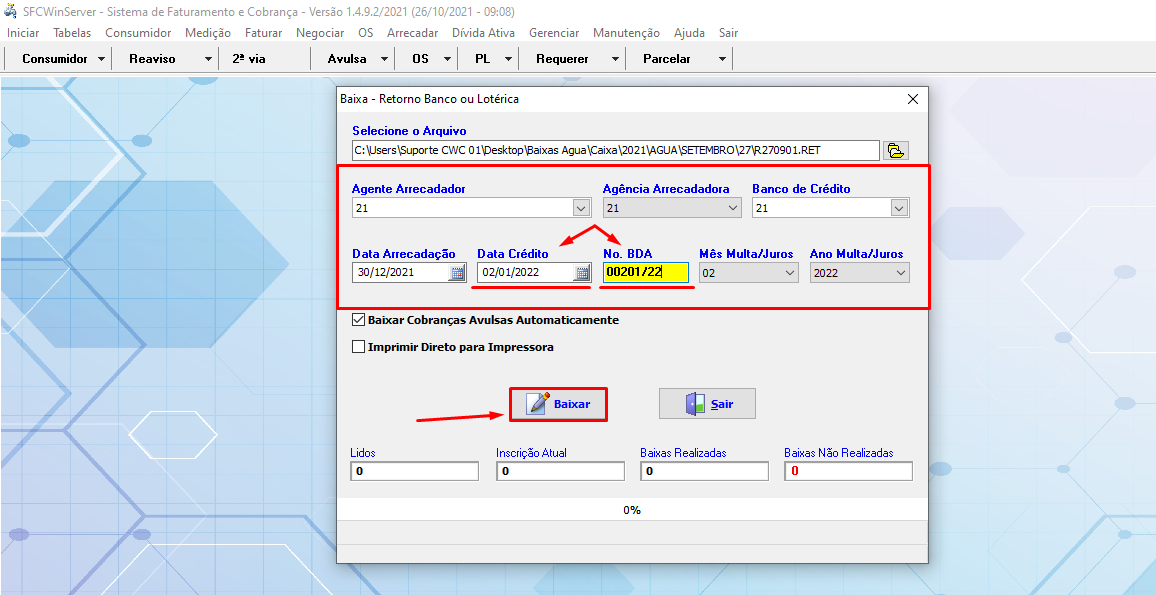This screenshot has width=1156, height=595.
Task: Open the Dívida Ativa menu
Action: click(483, 33)
